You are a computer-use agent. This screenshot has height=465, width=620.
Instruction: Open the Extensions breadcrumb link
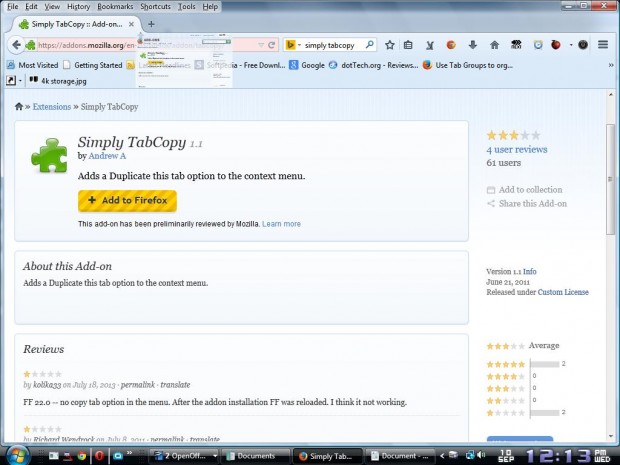tap(52, 106)
